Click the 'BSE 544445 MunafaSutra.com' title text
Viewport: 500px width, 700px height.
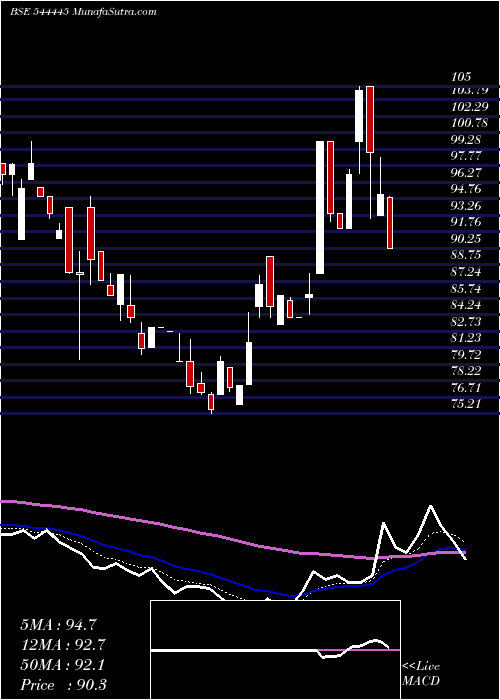pos(83,12)
